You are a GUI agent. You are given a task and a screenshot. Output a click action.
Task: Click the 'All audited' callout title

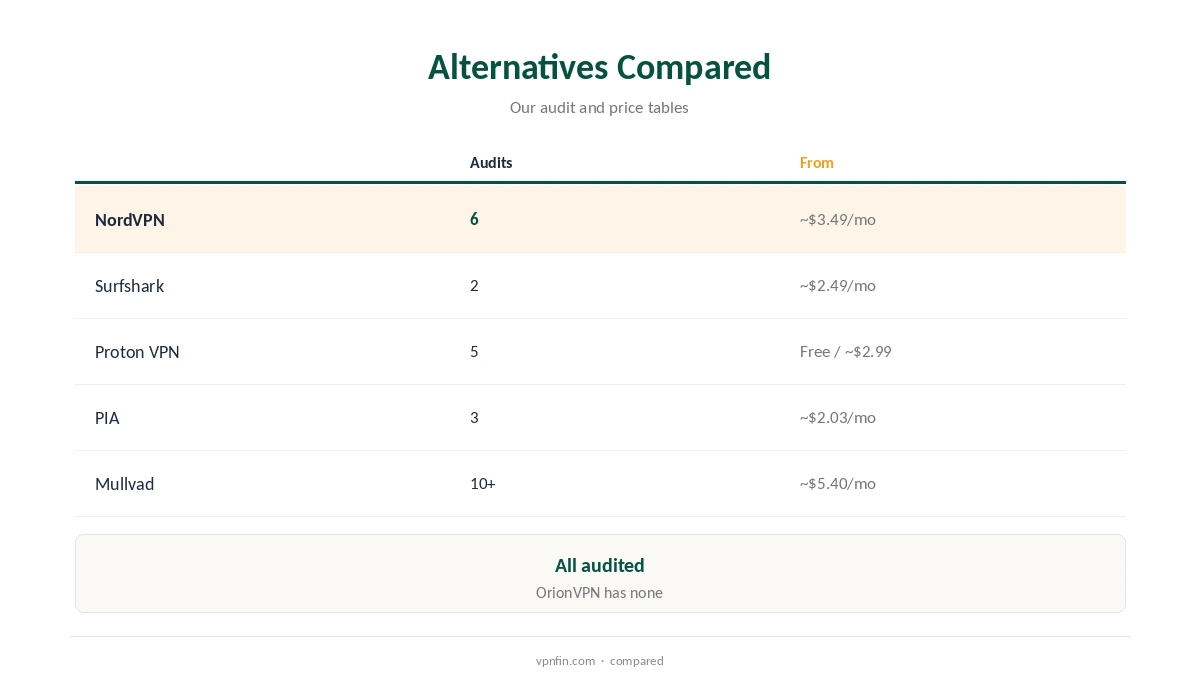pyautogui.click(x=600, y=565)
